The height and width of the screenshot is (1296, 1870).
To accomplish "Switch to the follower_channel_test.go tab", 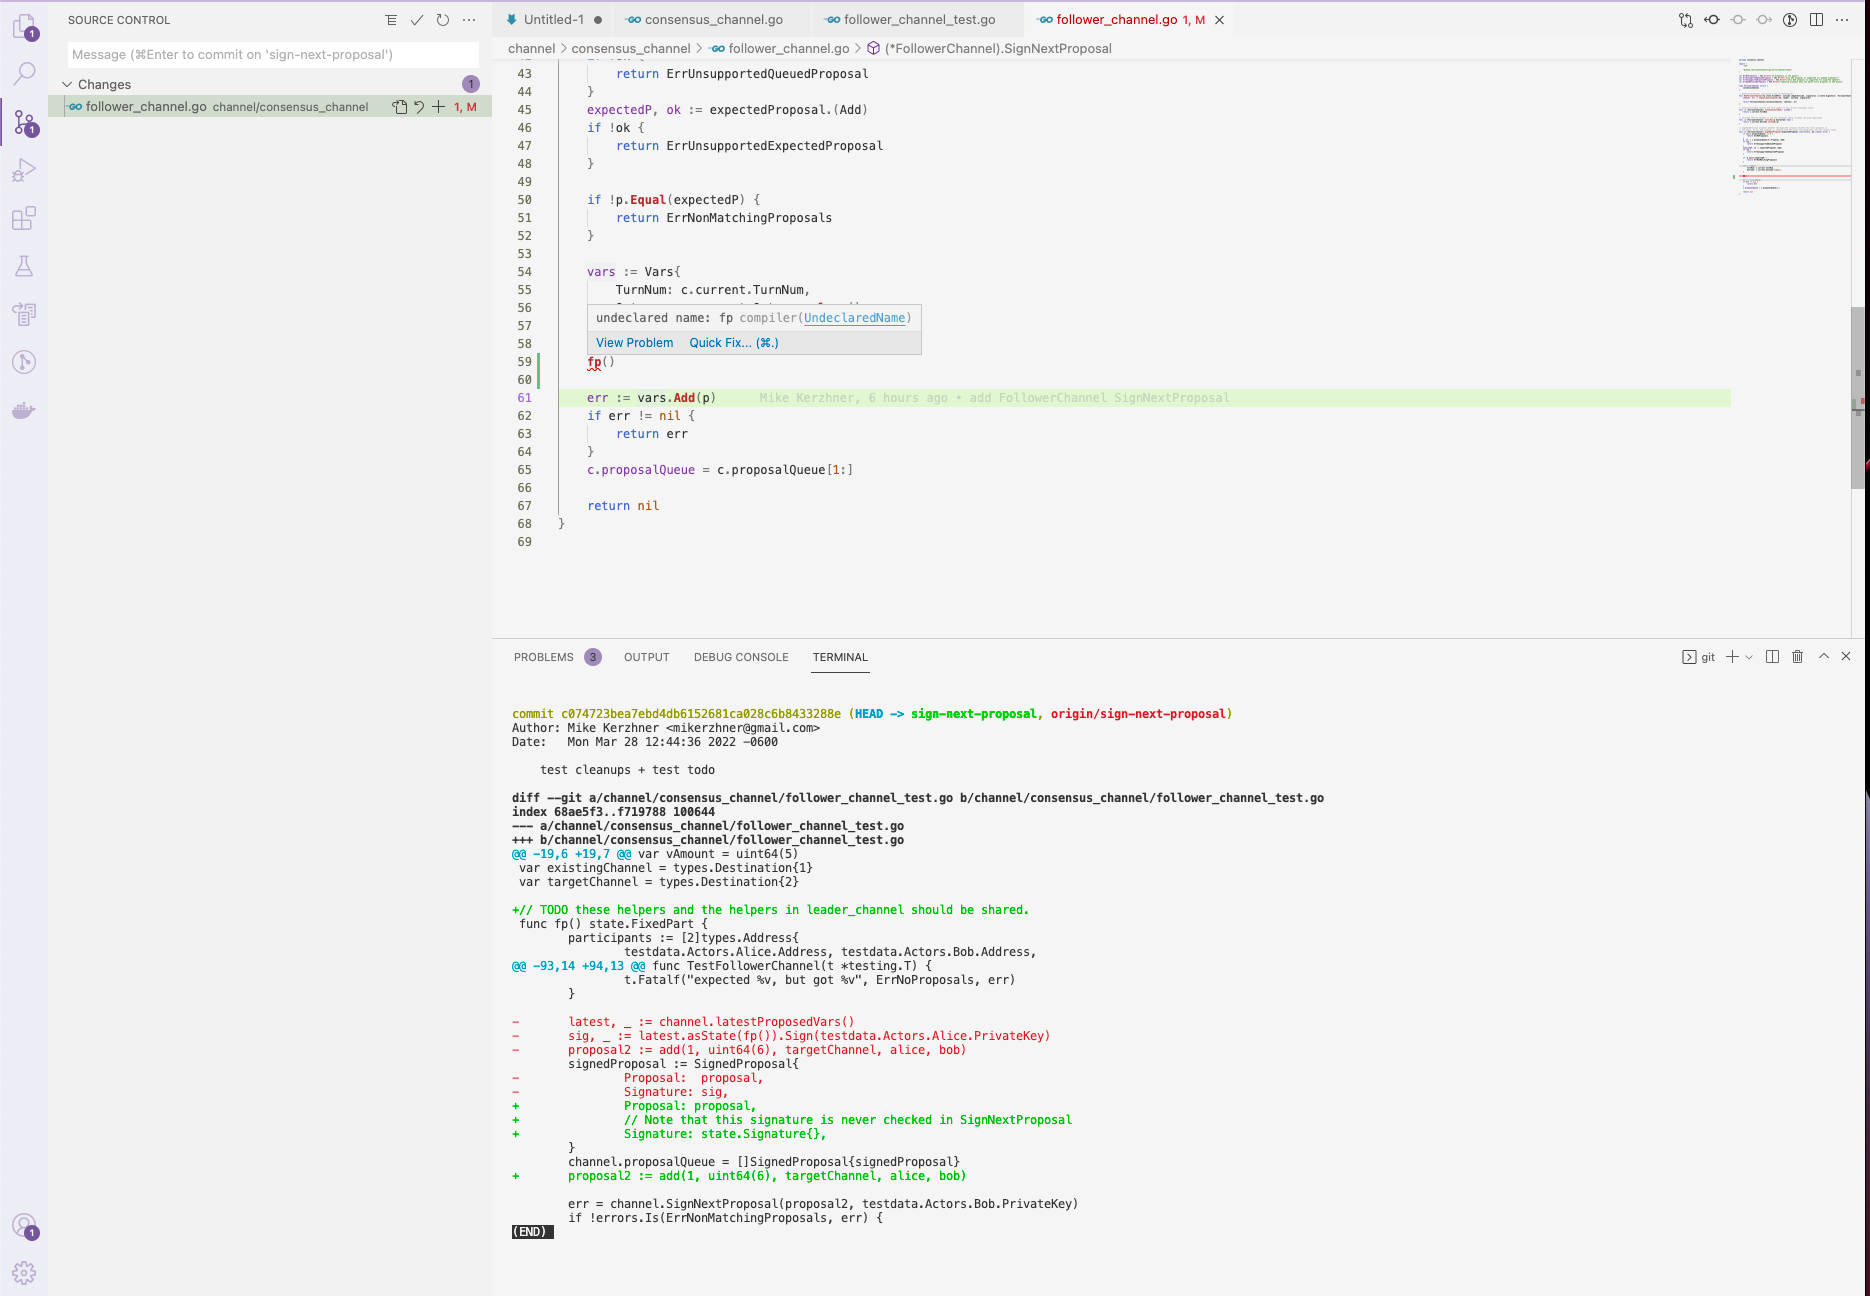I will point(919,20).
